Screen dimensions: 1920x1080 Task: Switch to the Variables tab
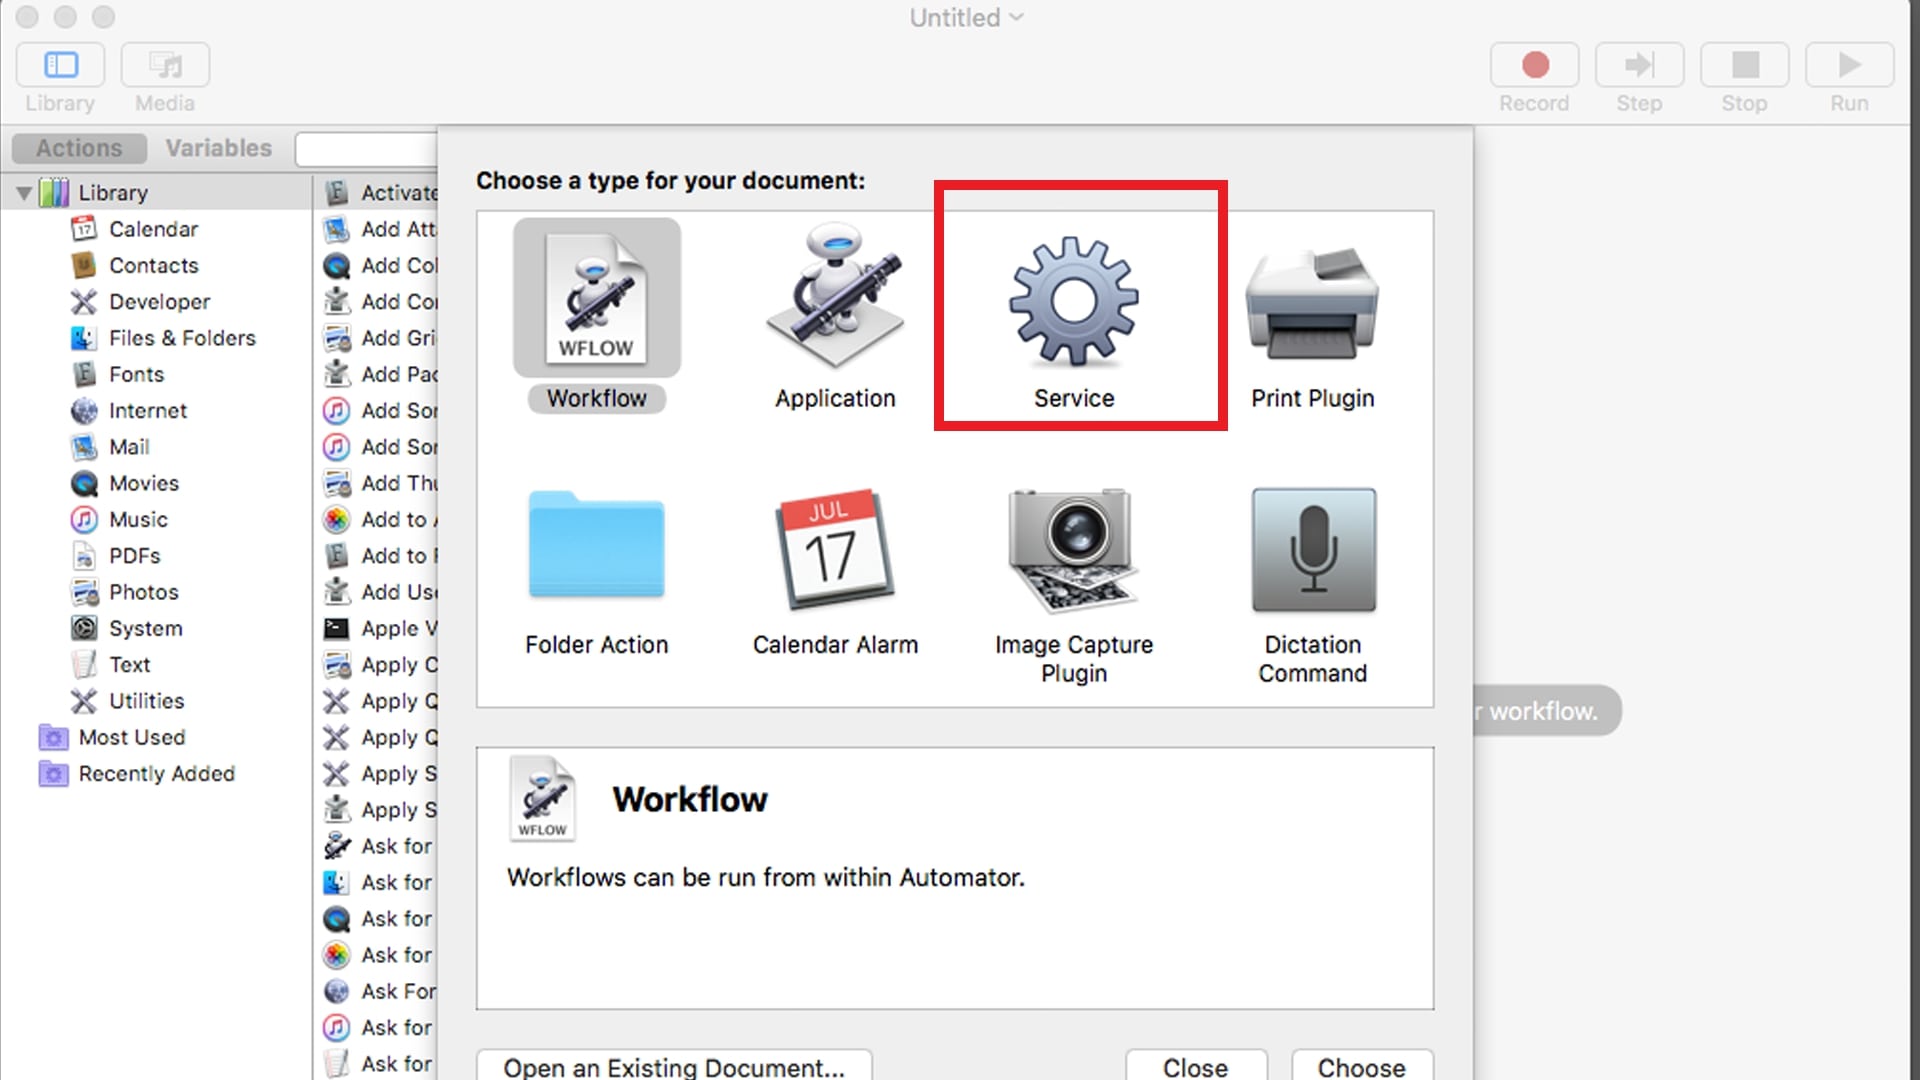pos(218,148)
